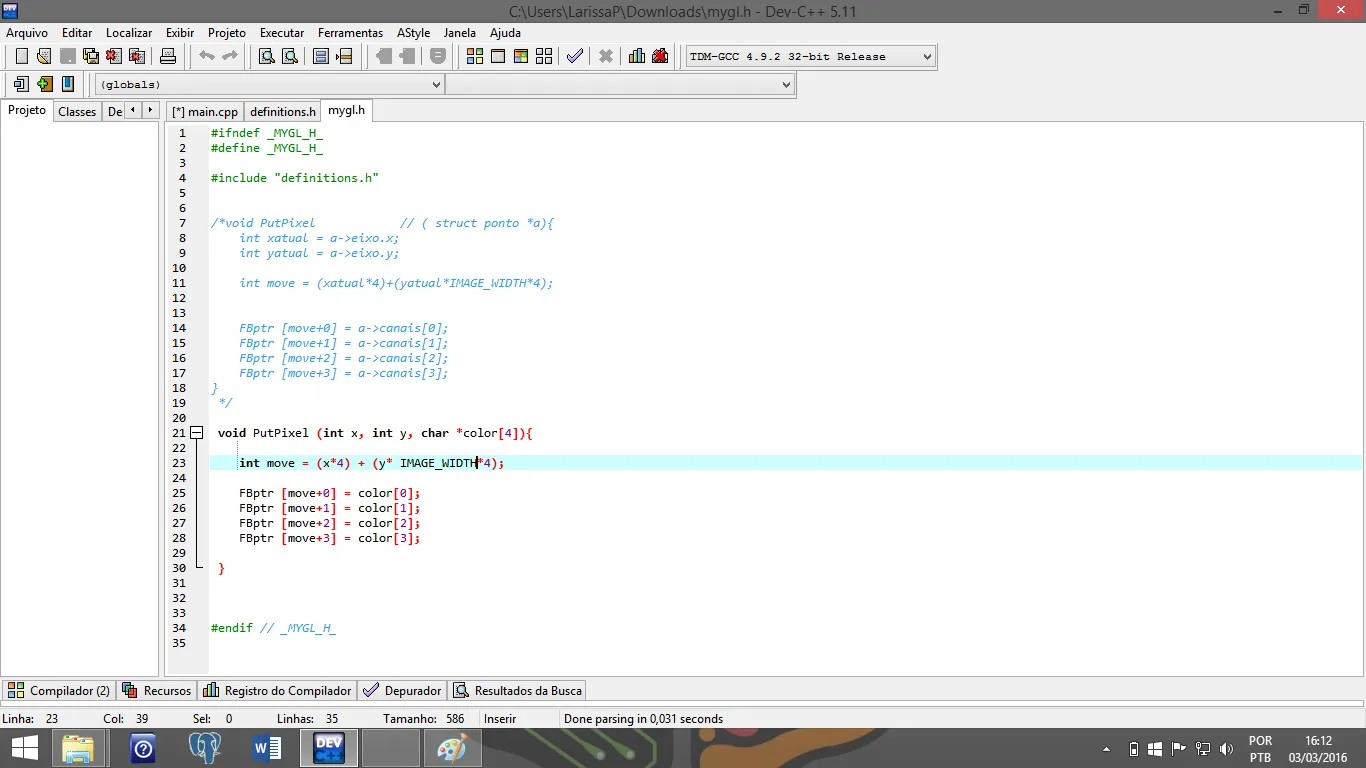Click the Compile four-colored-squares icon
Screen dimensions: 1366x768
pyautogui.click(x=475, y=56)
